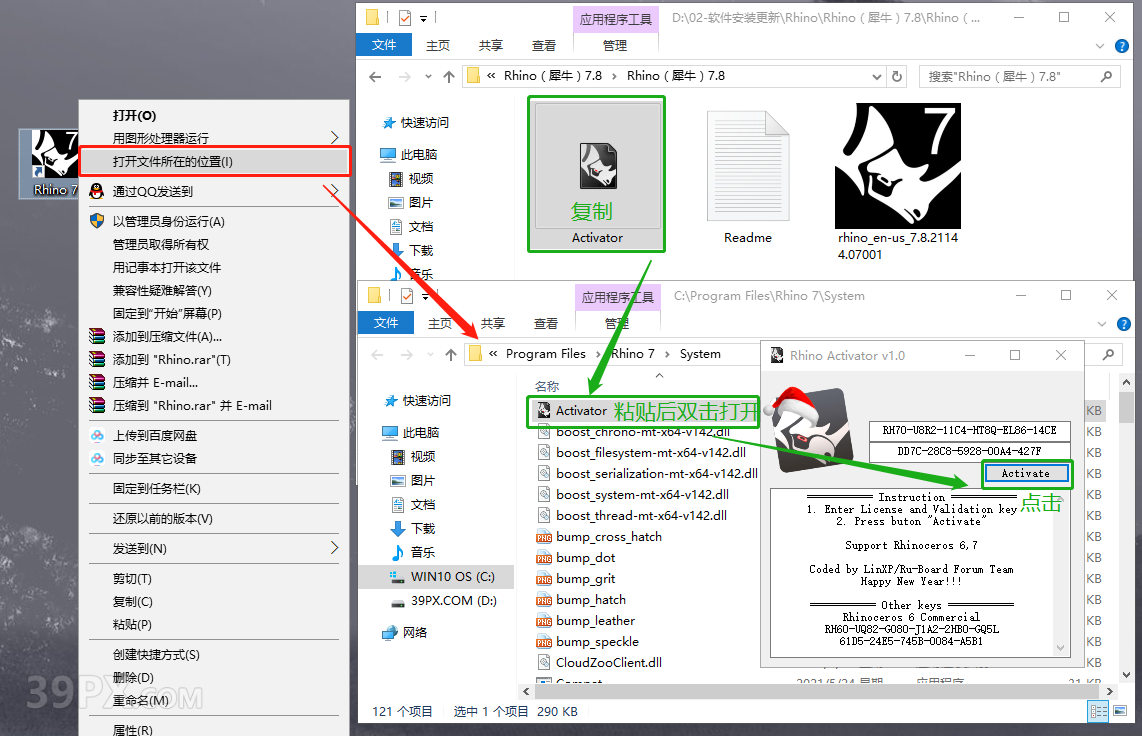
Task: Select the rhino_en-us_7.8.21144.07001 installer icon
Action: click(897, 181)
